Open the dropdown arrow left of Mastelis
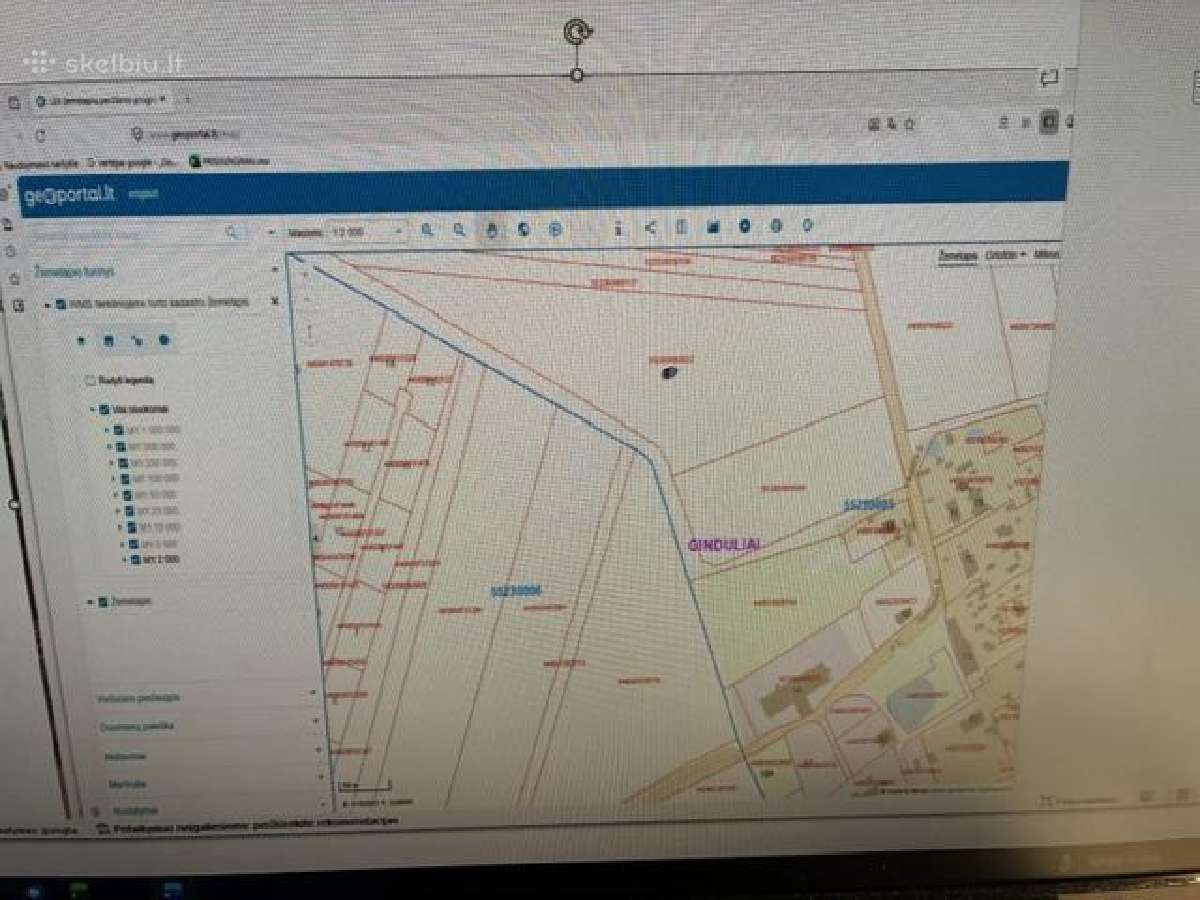 click(x=271, y=232)
